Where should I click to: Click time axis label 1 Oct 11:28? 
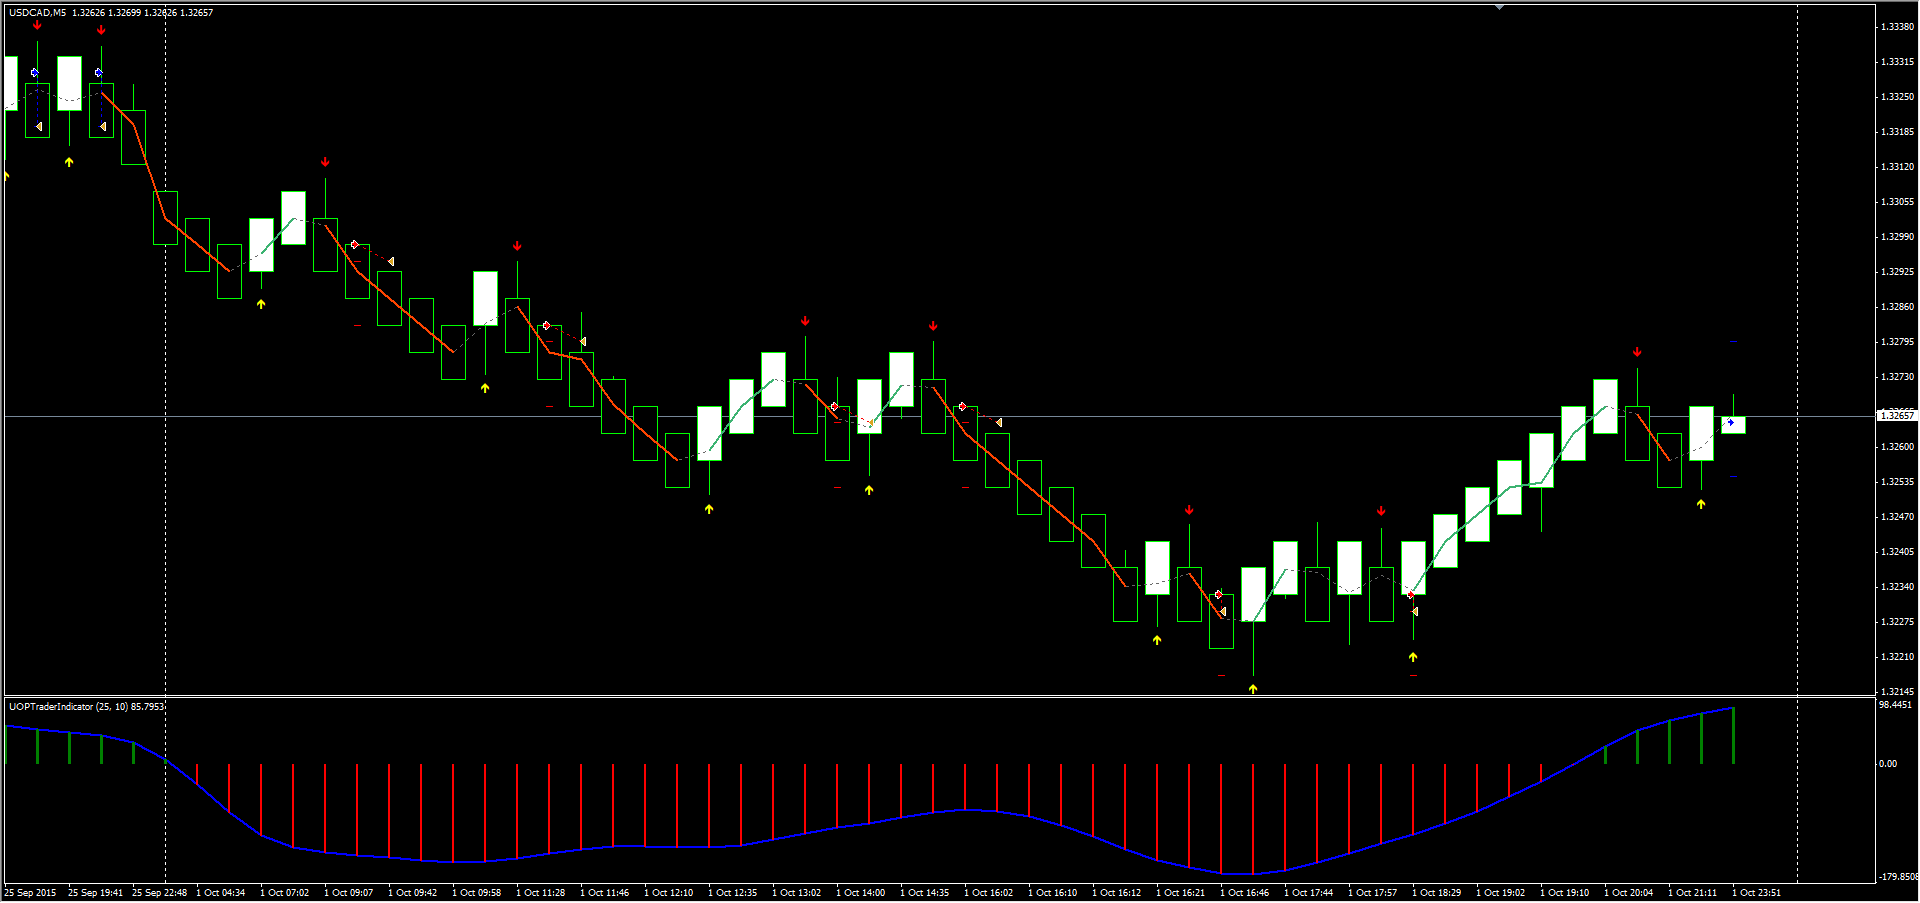541,893
